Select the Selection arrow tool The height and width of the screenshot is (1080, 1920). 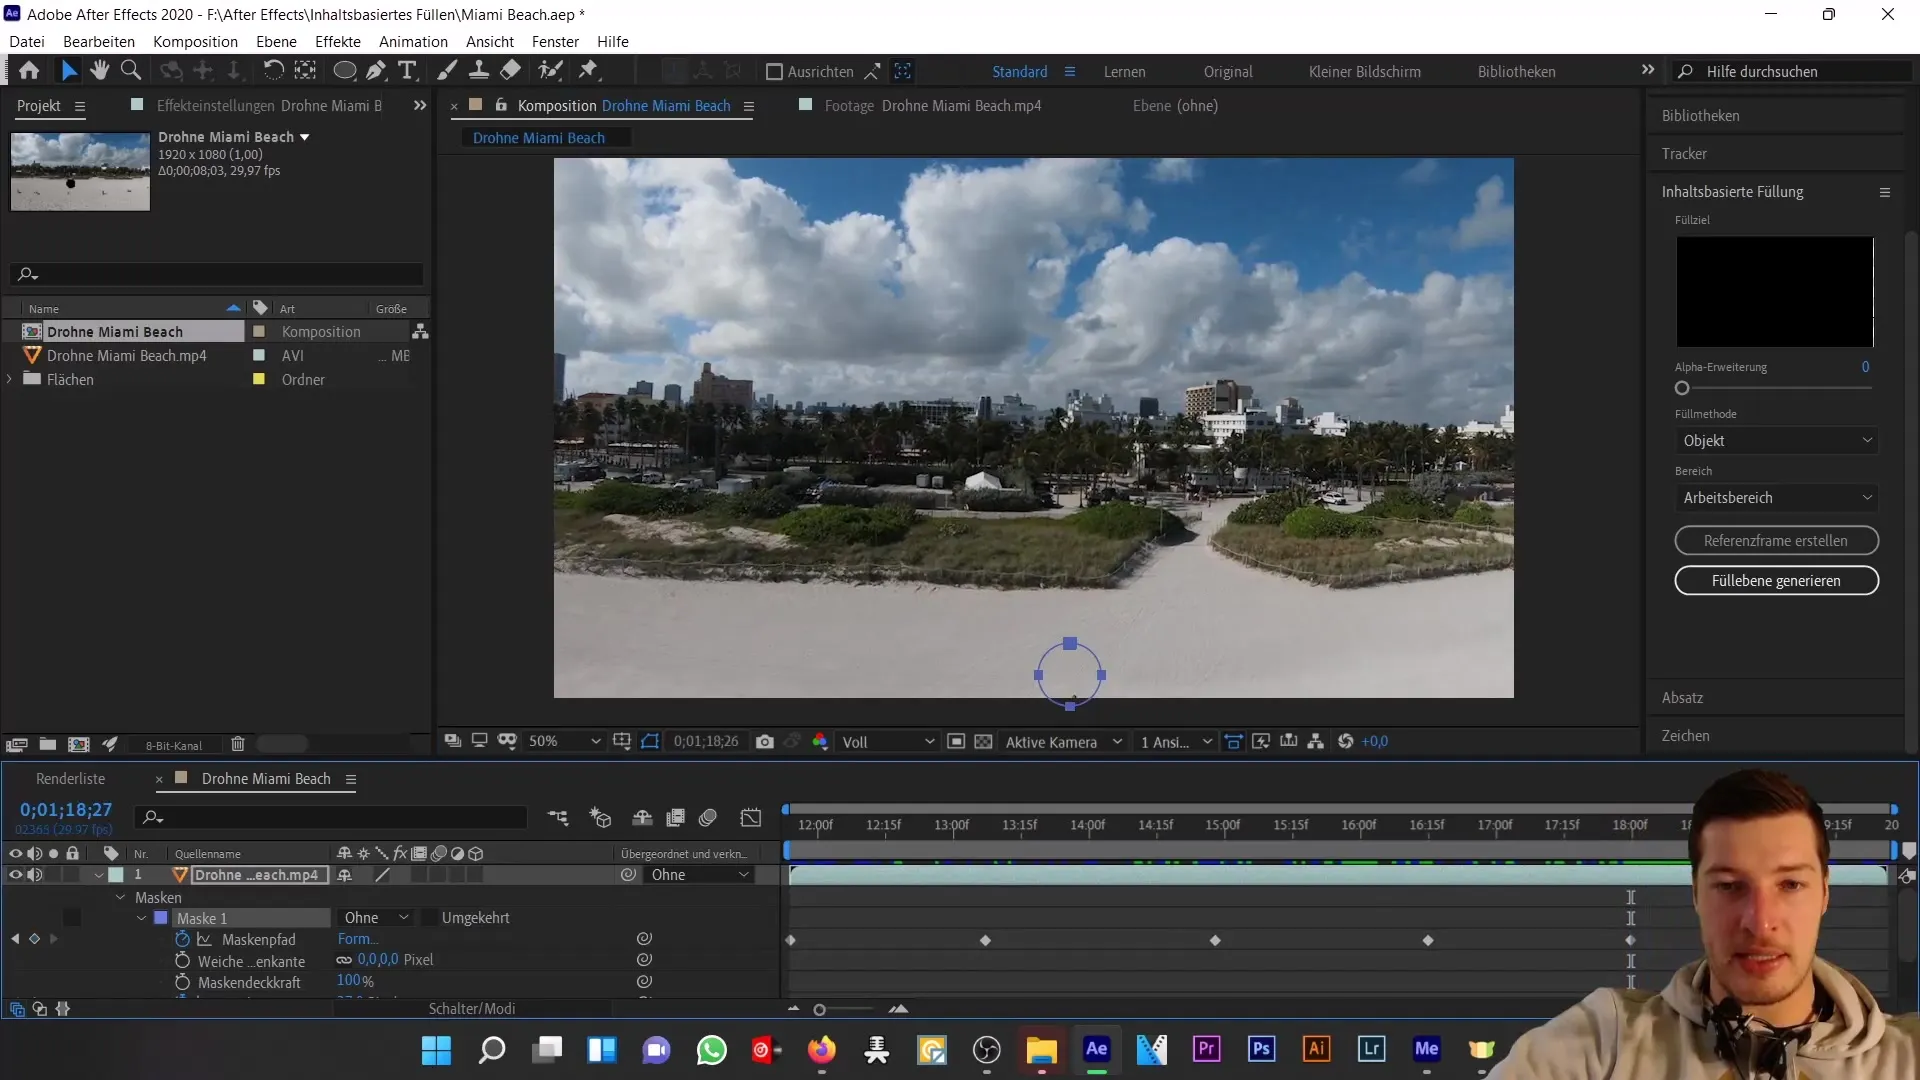[68, 71]
